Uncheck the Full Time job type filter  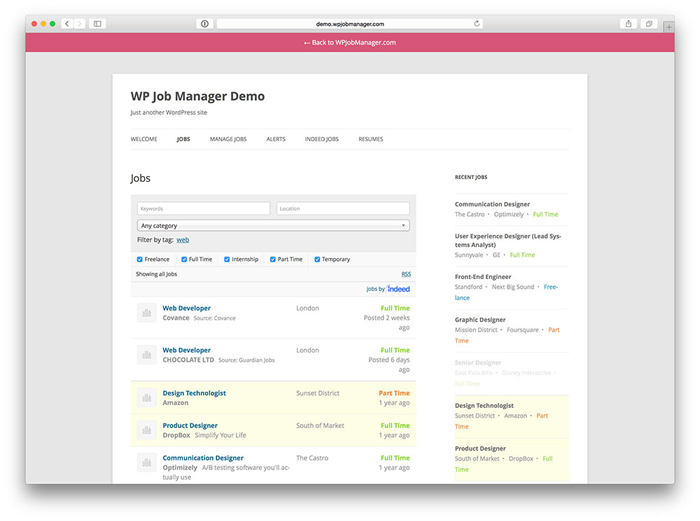coord(184,259)
